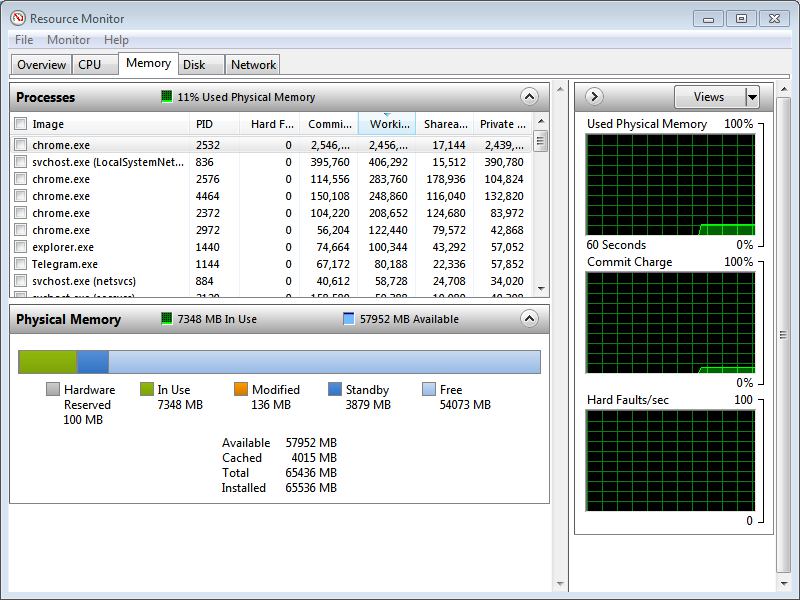Select the Telegram.exe process name
The height and width of the screenshot is (600, 800).
[65, 264]
